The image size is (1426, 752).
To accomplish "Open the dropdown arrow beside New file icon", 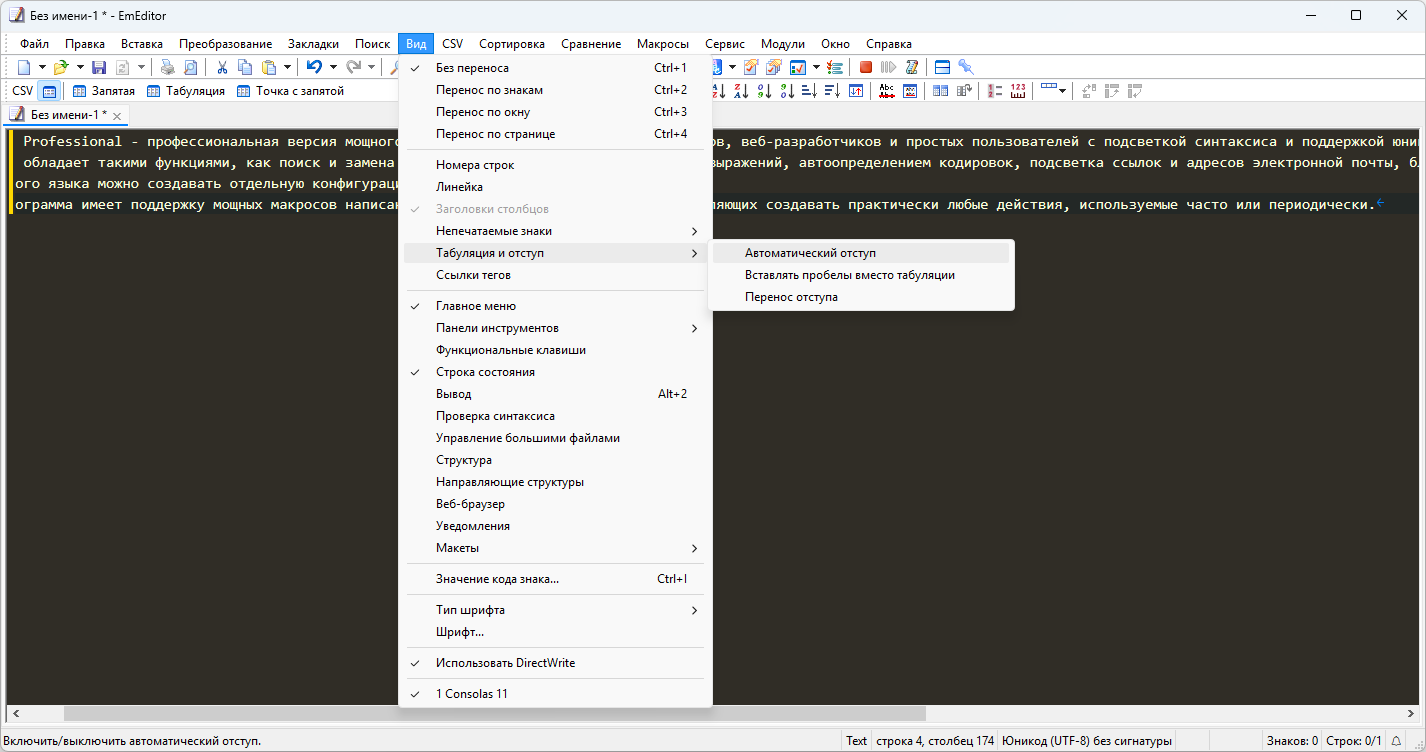I will point(42,67).
